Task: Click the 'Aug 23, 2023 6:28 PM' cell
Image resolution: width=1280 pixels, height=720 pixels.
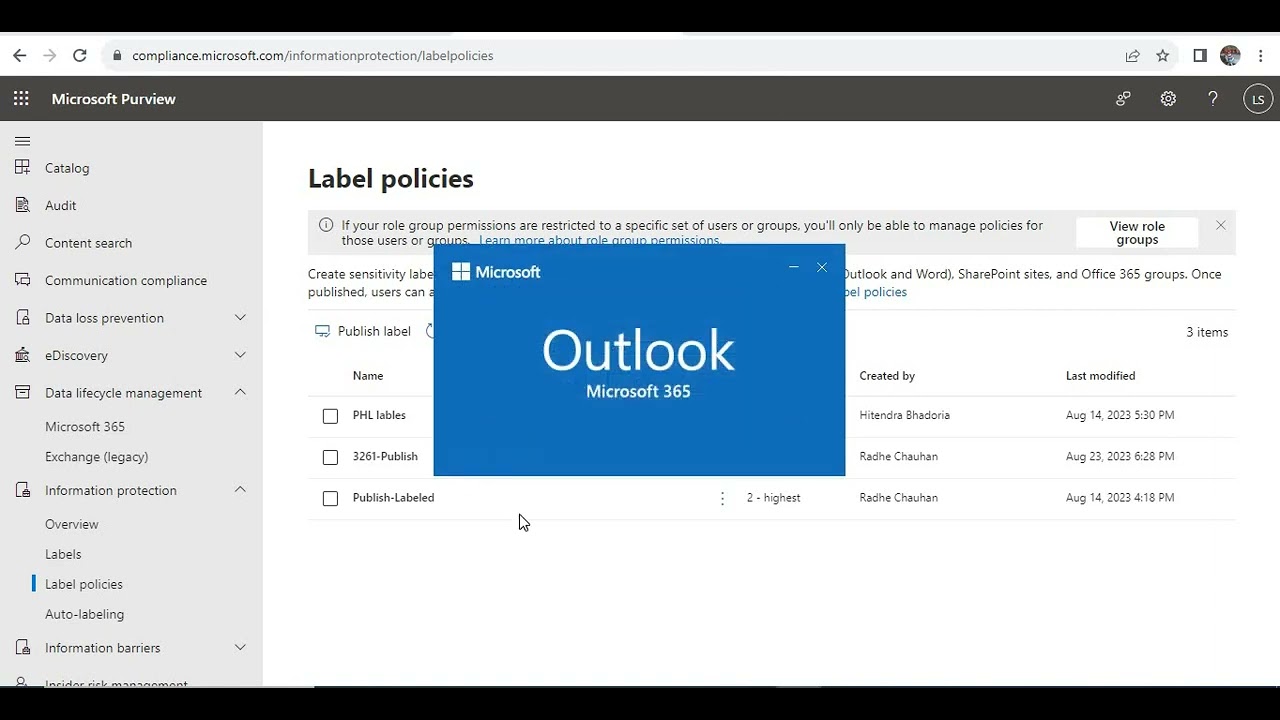Action: (x=1120, y=456)
